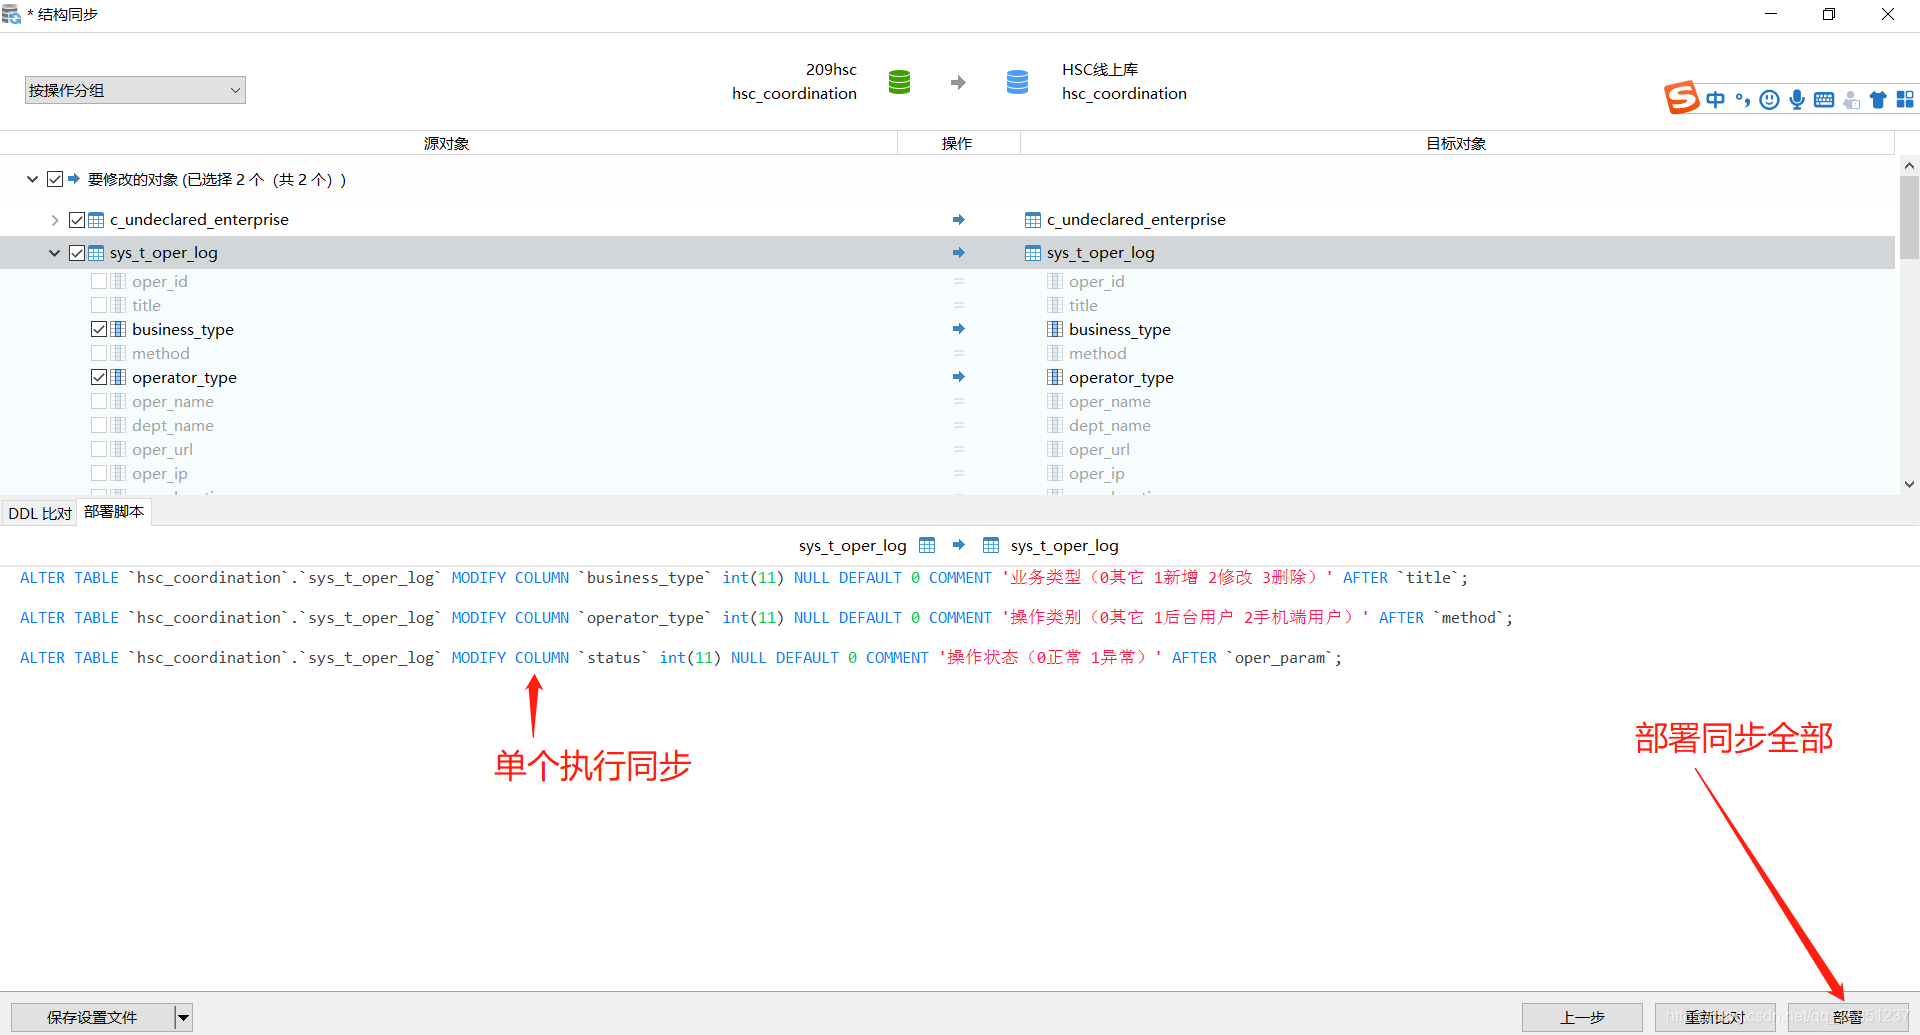Image resolution: width=1920 pixels, height=1035 pixels.
Task: Toggle checkbox for objects to modify group
Action: (x=55, y=179)
